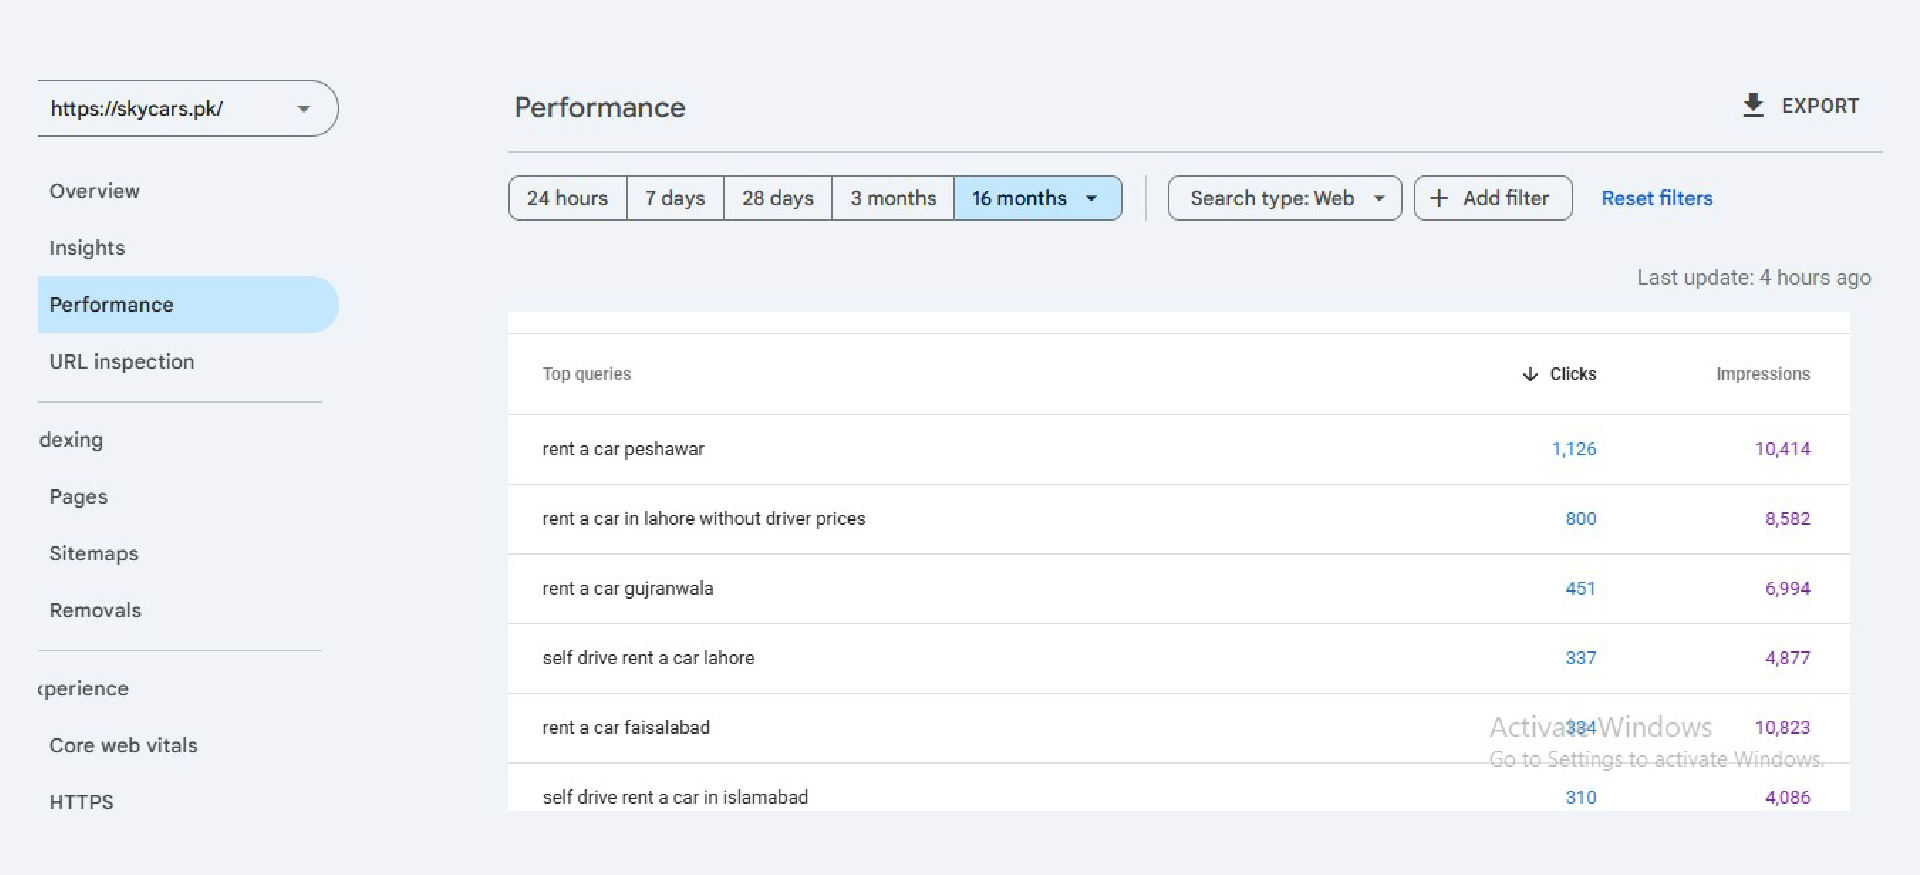Sort table by Impressions column header
This screenshot has width=1920, height=875.
1762,374
